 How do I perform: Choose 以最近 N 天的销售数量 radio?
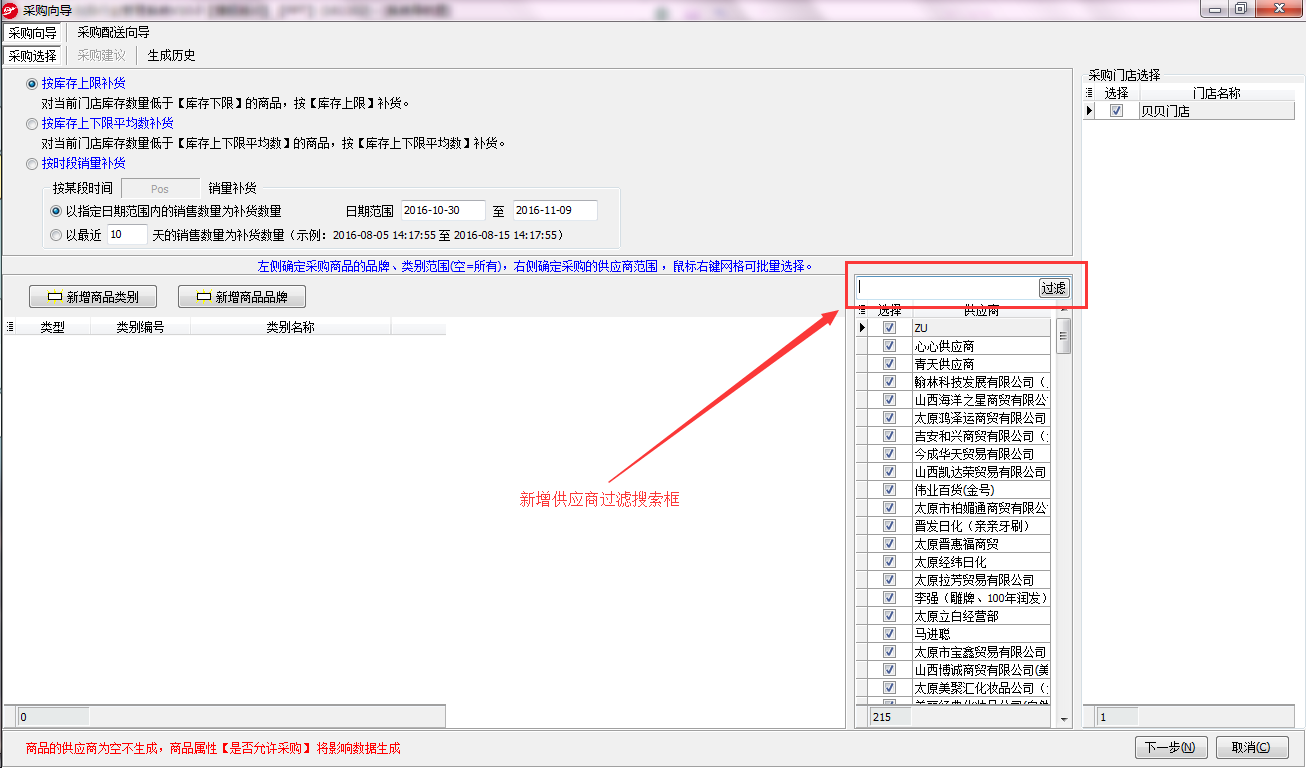(x=56, y=235)
